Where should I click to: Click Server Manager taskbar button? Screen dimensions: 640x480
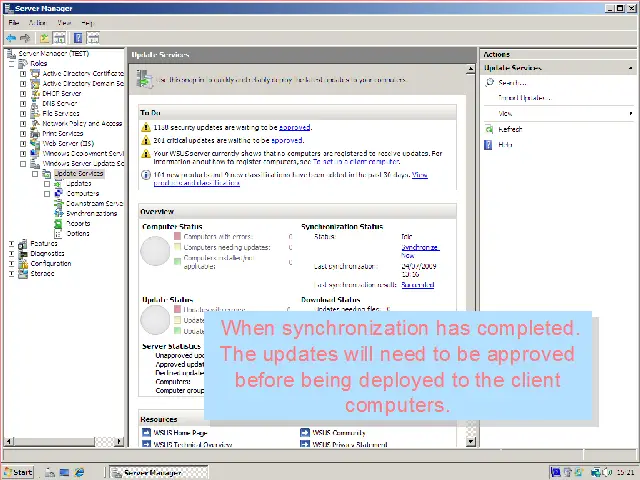coord(159,472)
